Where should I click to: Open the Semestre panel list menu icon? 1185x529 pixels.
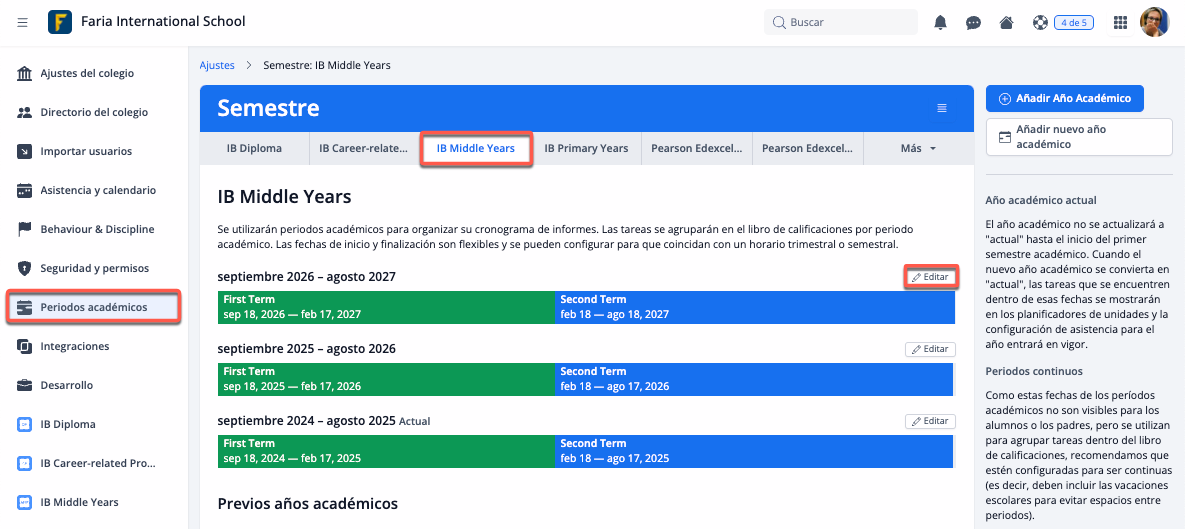point(941,108)
